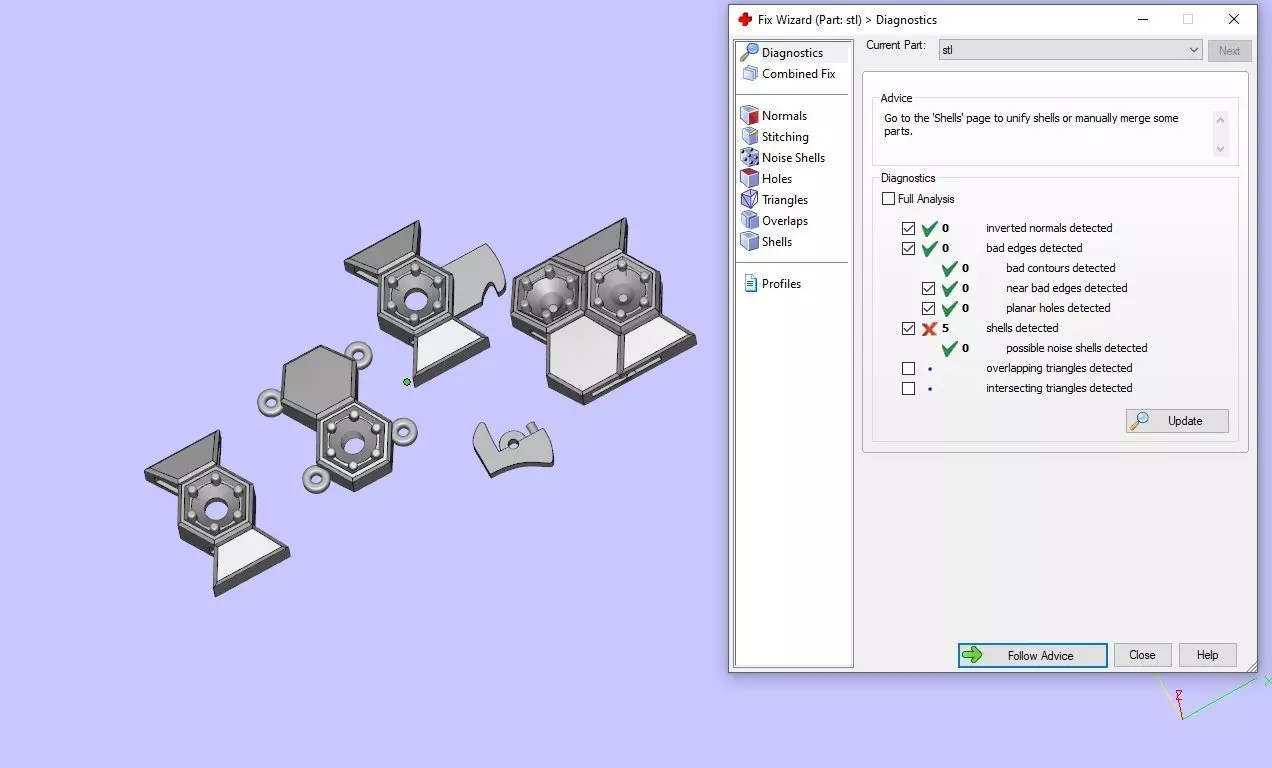This screenshot has width=1272, height=768.
Task: Open the Normals fix page
Action: (x=784, y=116)
